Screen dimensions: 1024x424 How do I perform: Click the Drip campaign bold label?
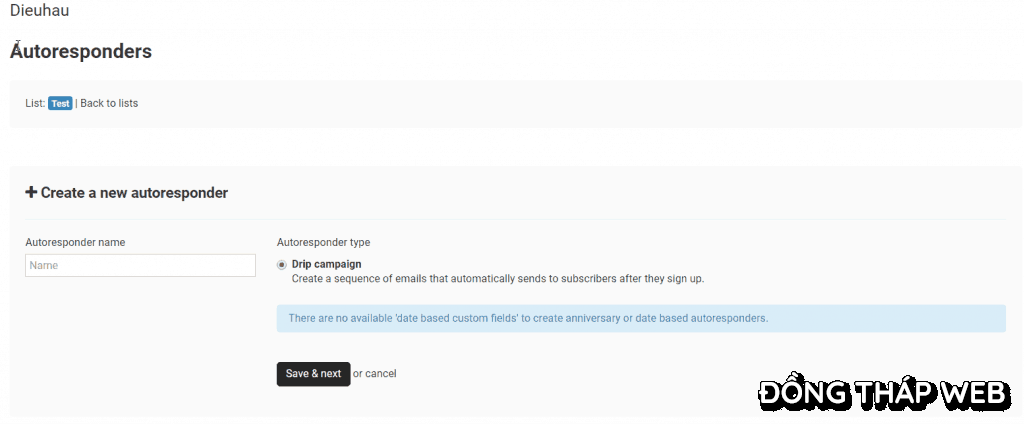(x=327, y=264)
